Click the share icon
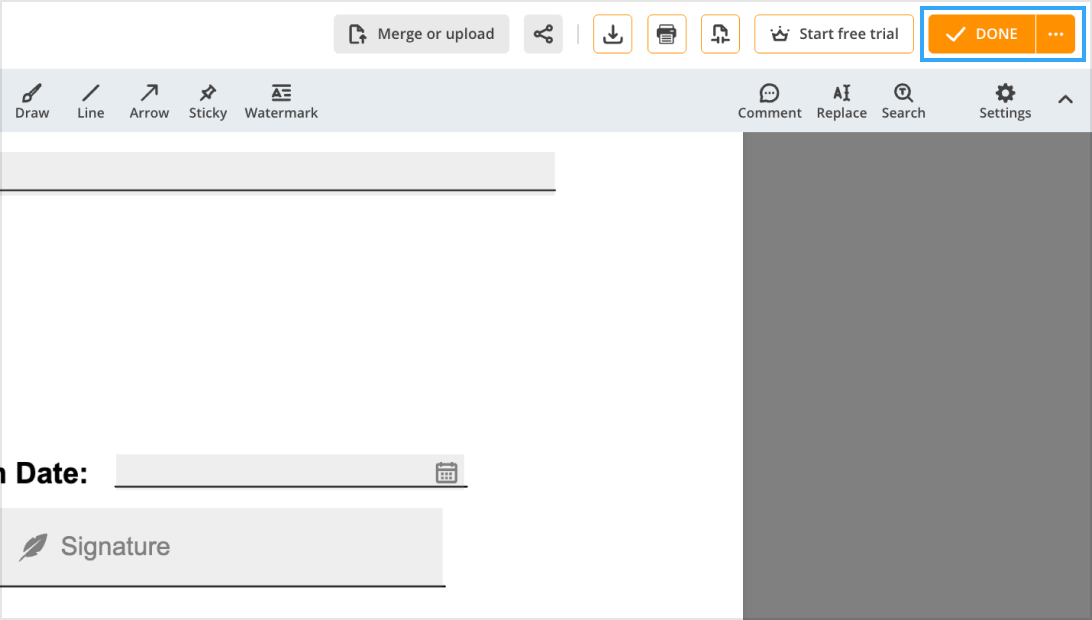The image size is (1092, 620). [x=543, y=33]
